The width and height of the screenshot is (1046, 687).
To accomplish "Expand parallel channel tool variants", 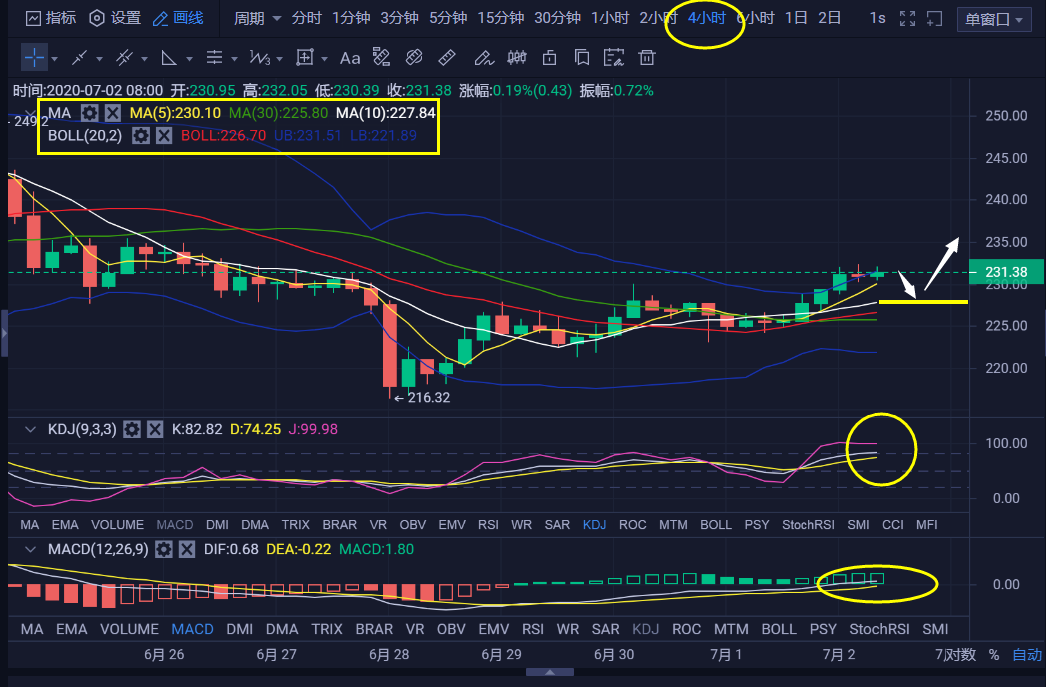I will (x=144, y=59).
